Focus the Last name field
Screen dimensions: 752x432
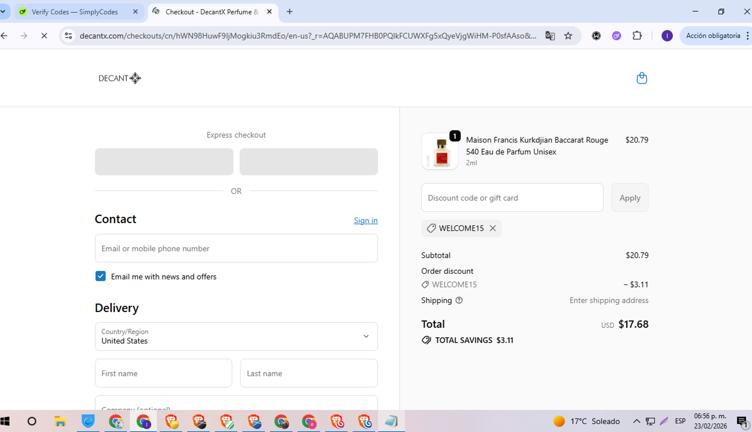pyautogui.click(x=308, y=373)
